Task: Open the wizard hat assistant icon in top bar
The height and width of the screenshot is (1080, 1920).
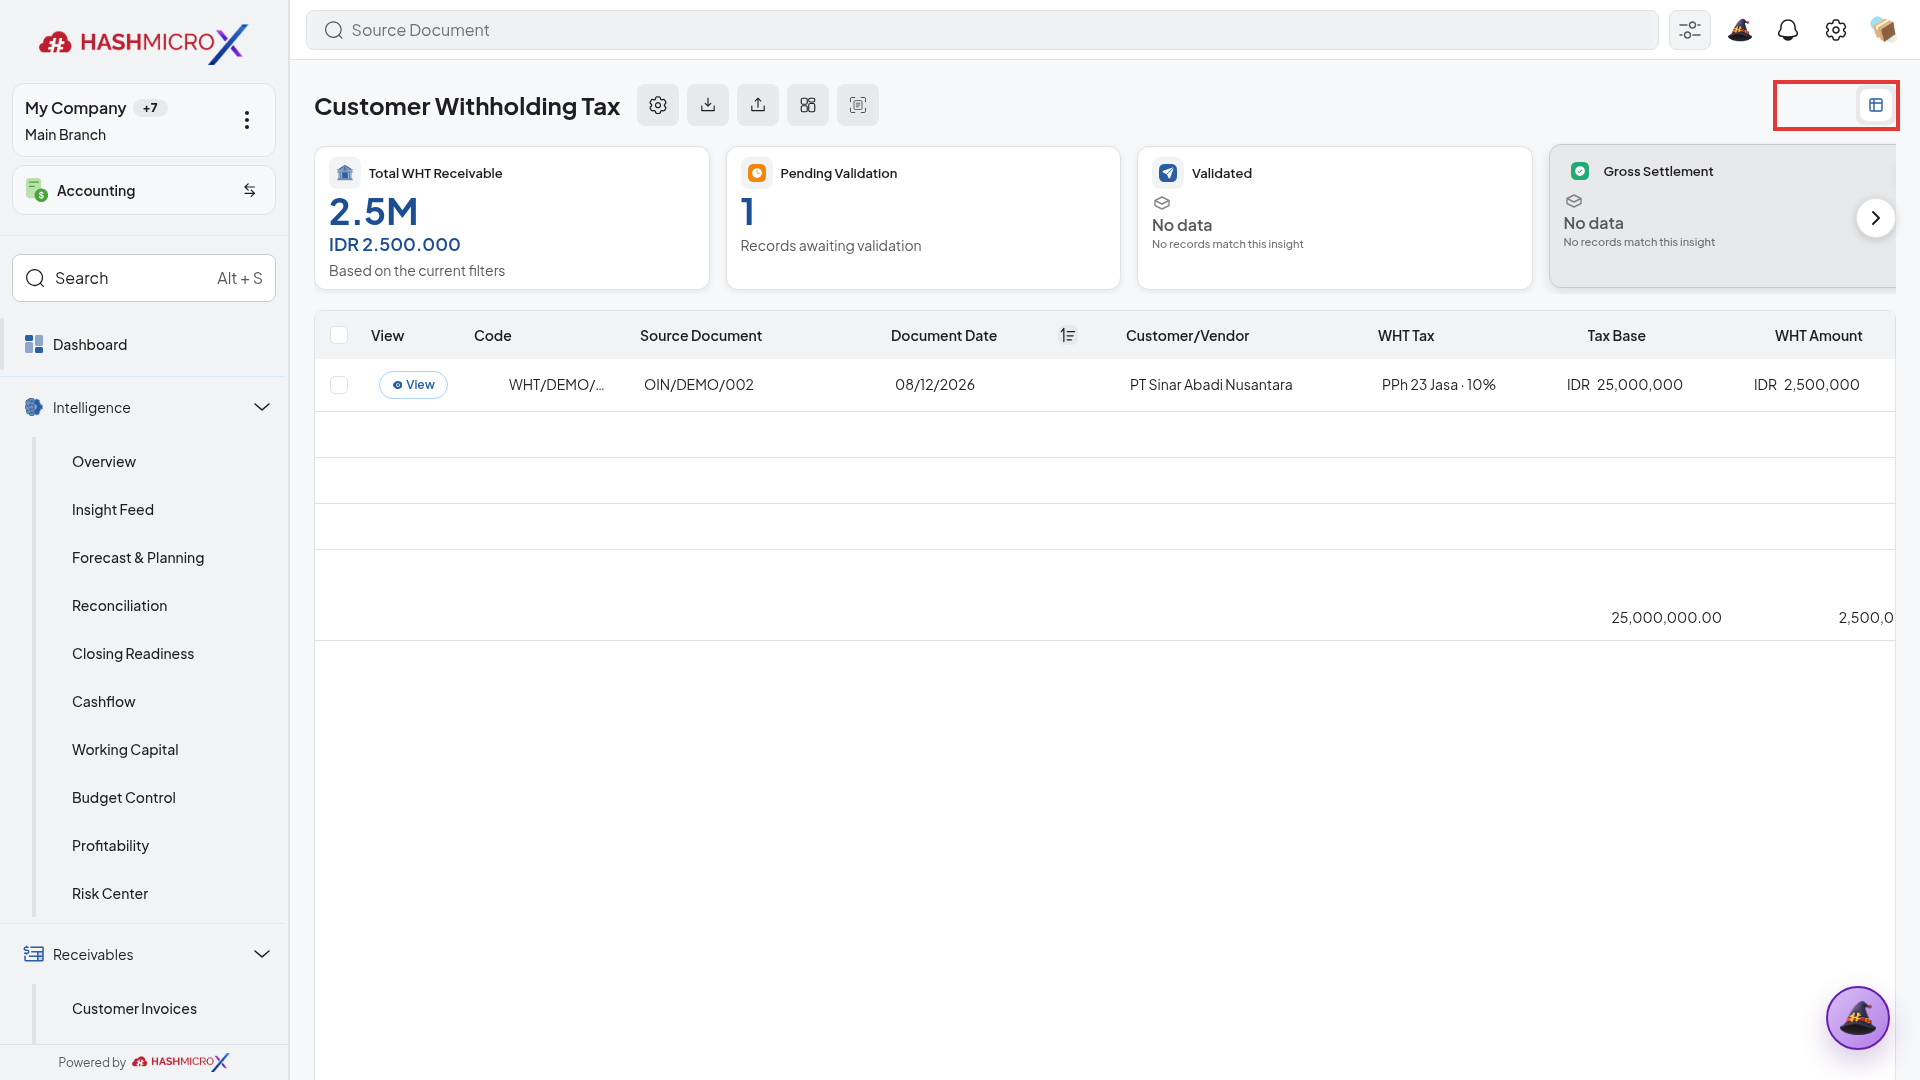Action: (x=1740, y=30)
